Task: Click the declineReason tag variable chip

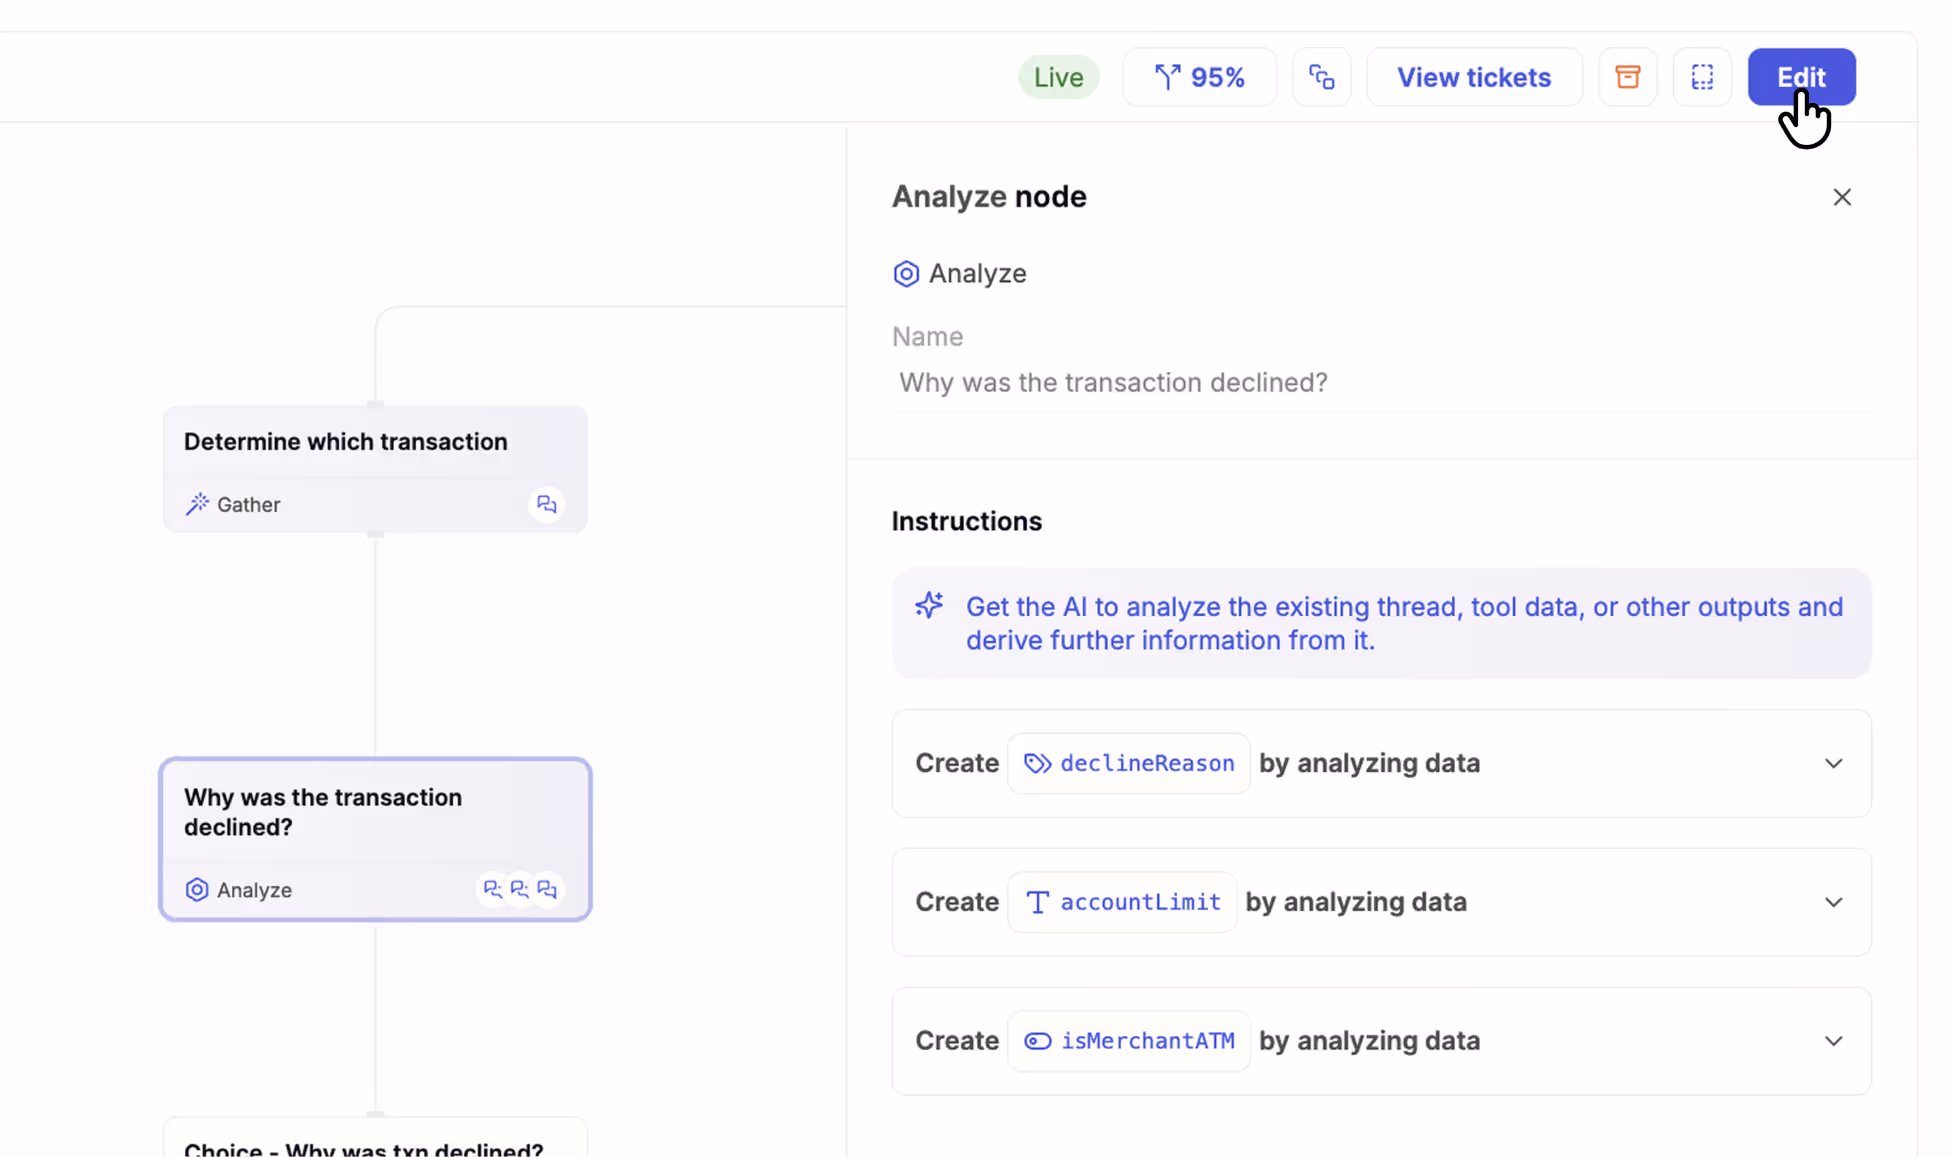Action: pyautogui.click(x=1129, y=763)
